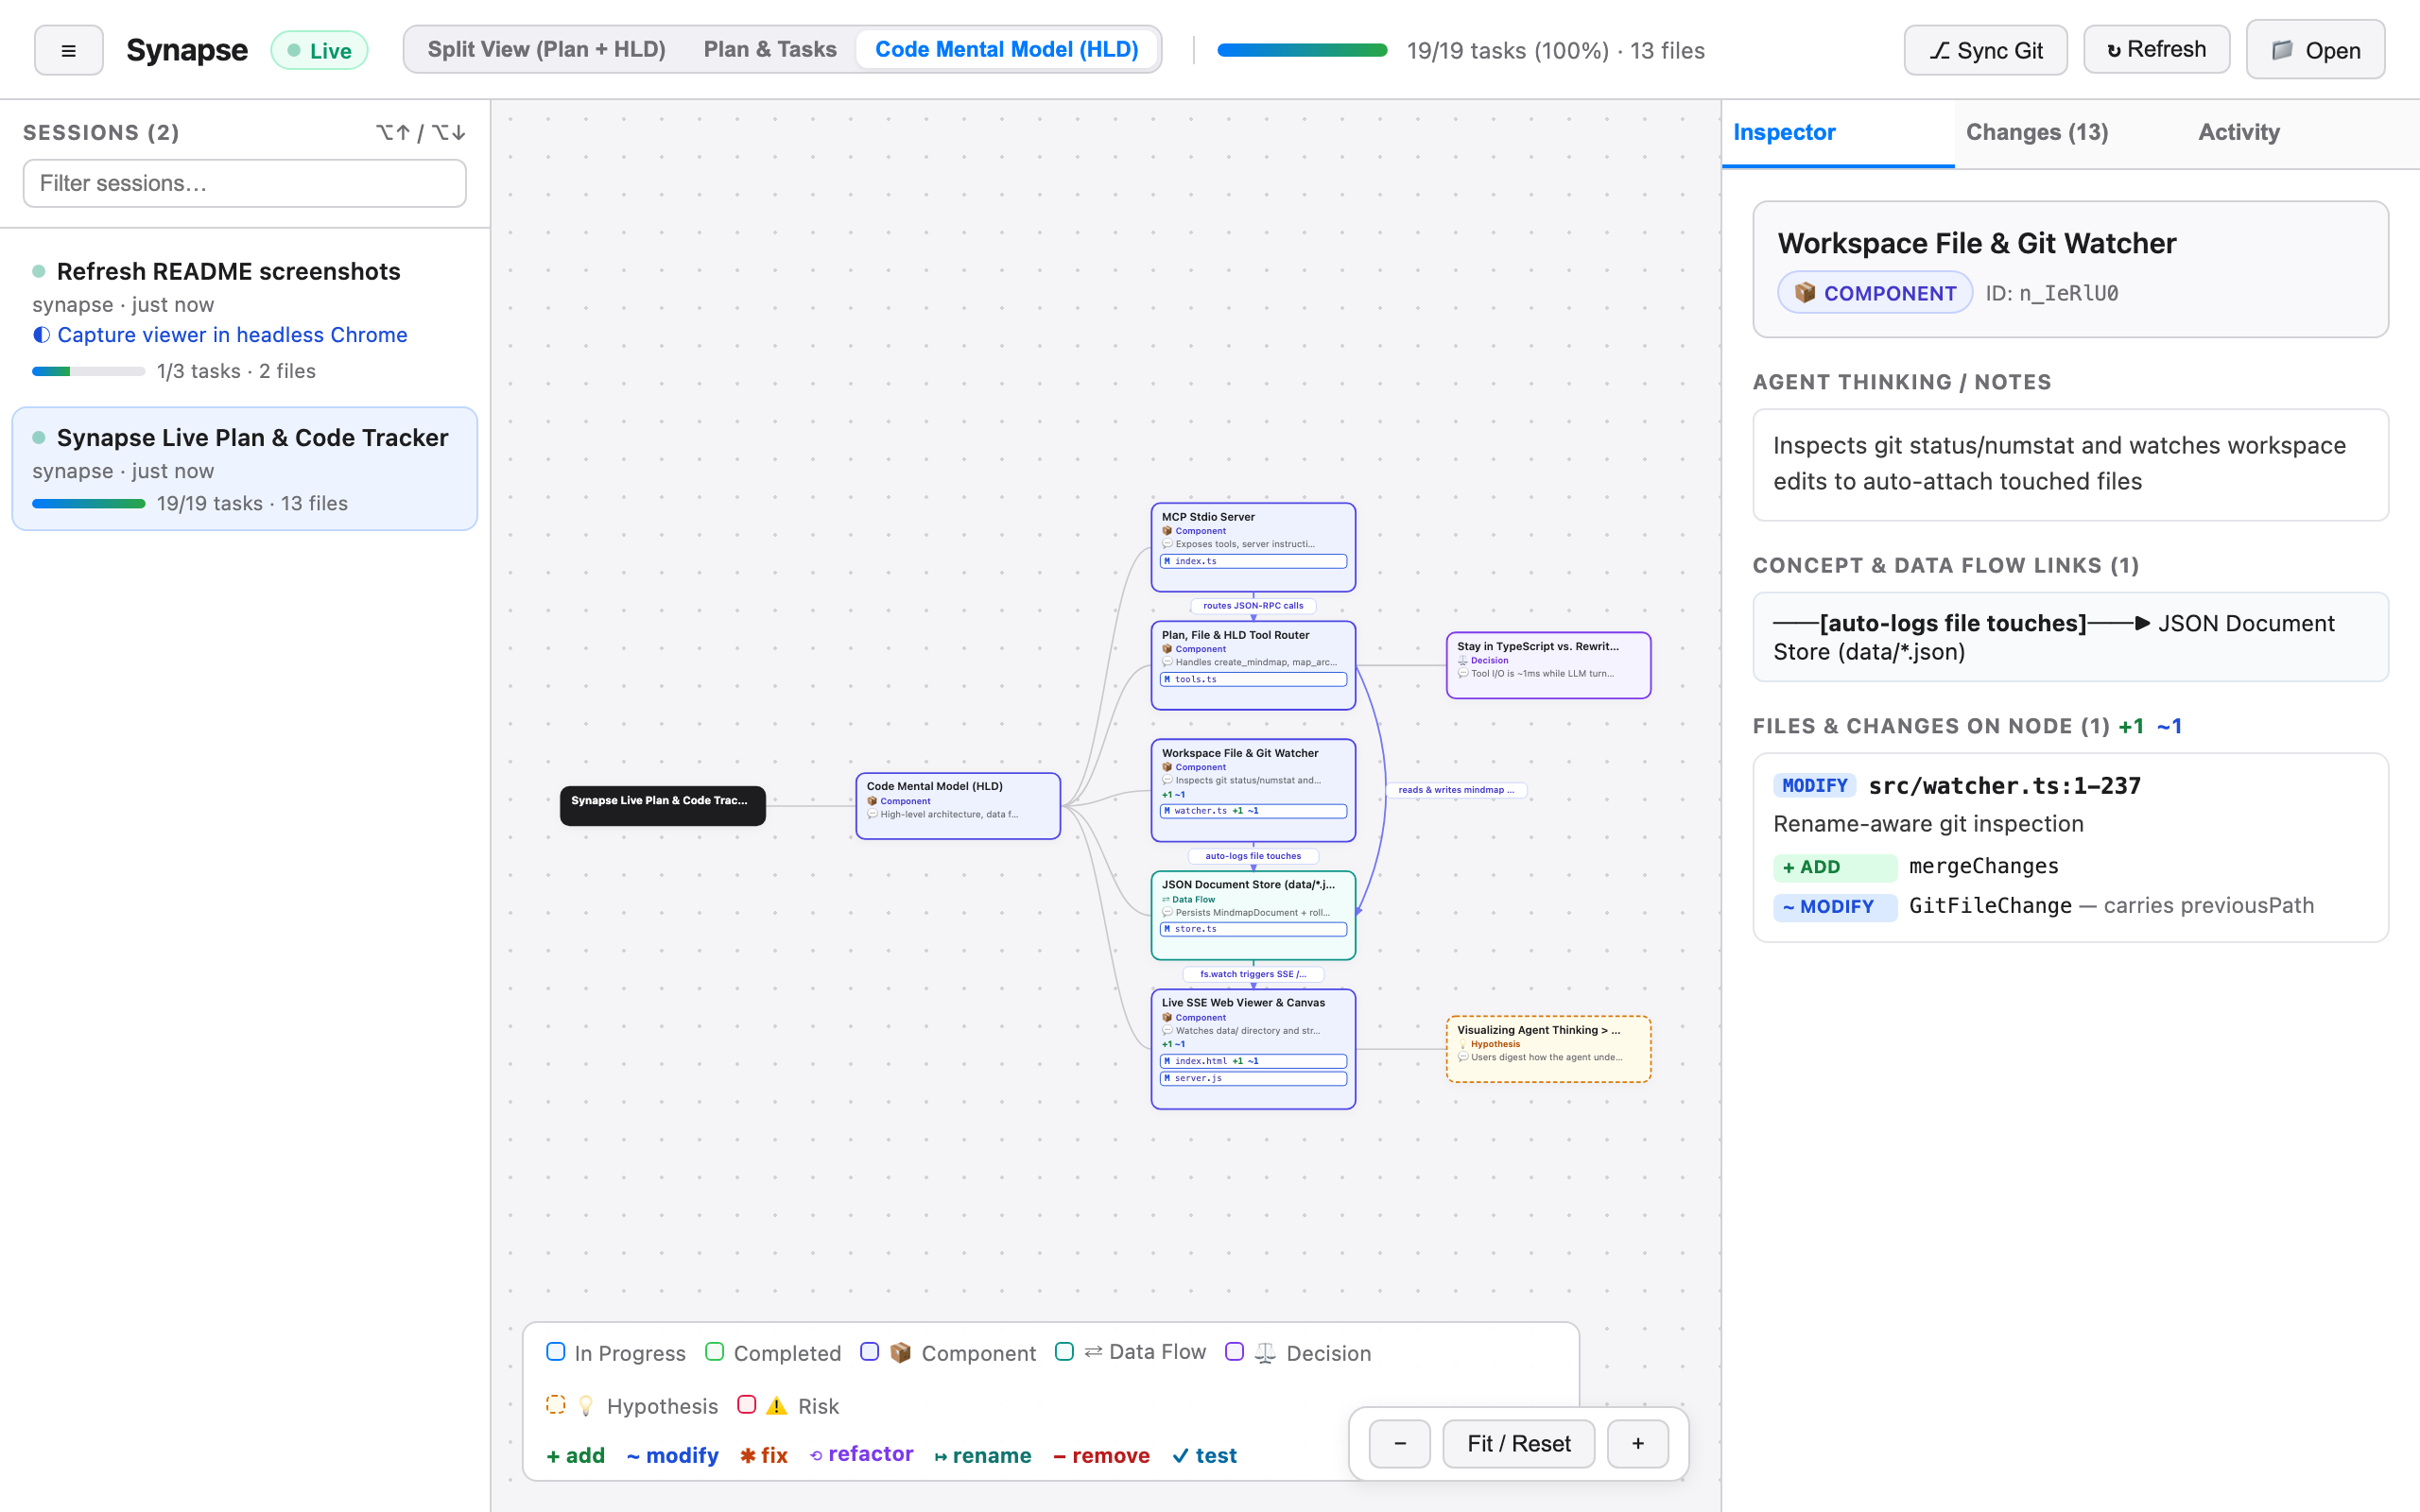The width and height of the screenshot is (2420, 1512).
Task: Click the '+ add' legend tag
Action: click(575, 1455)
